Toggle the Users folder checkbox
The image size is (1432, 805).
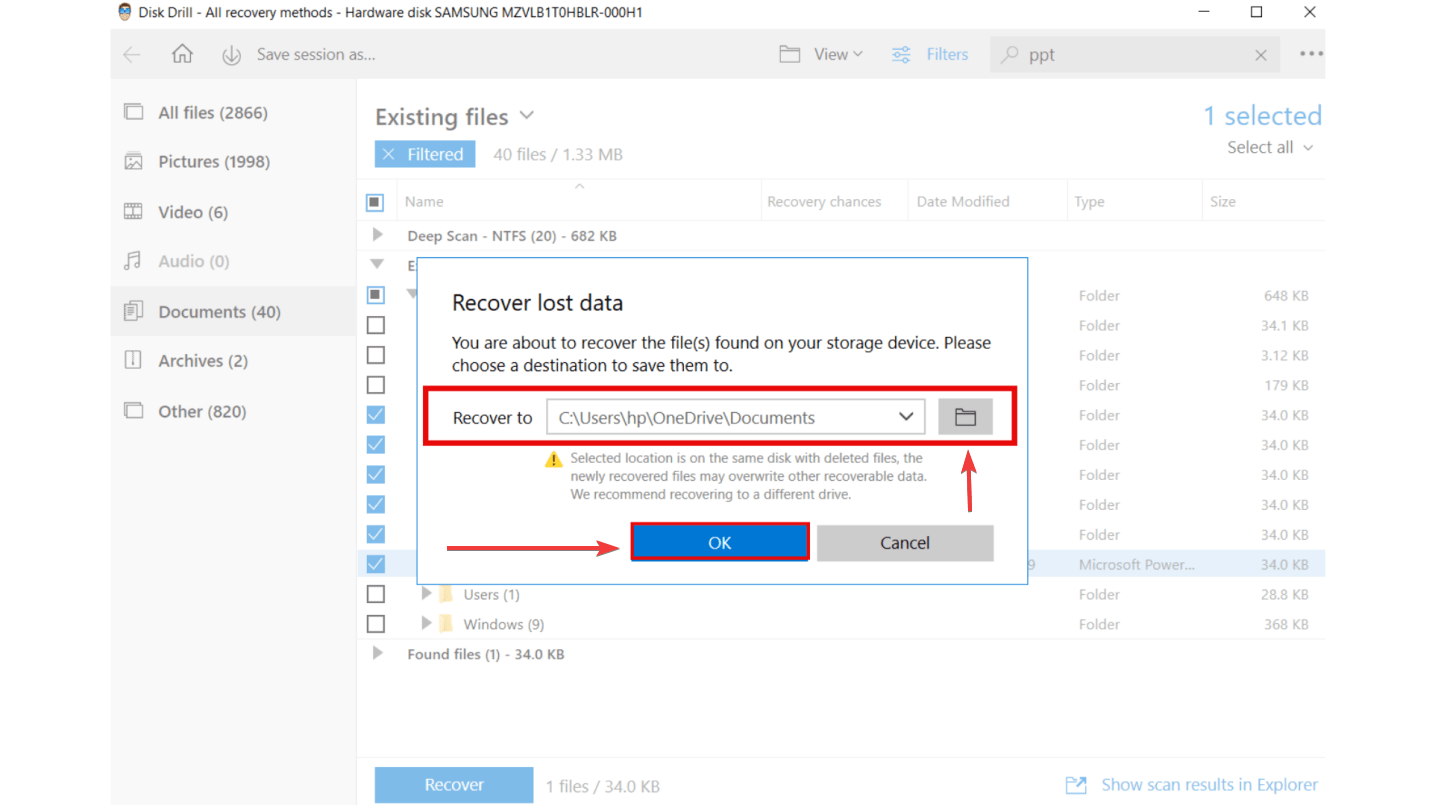pyautogui.click(x=376, y=594)
